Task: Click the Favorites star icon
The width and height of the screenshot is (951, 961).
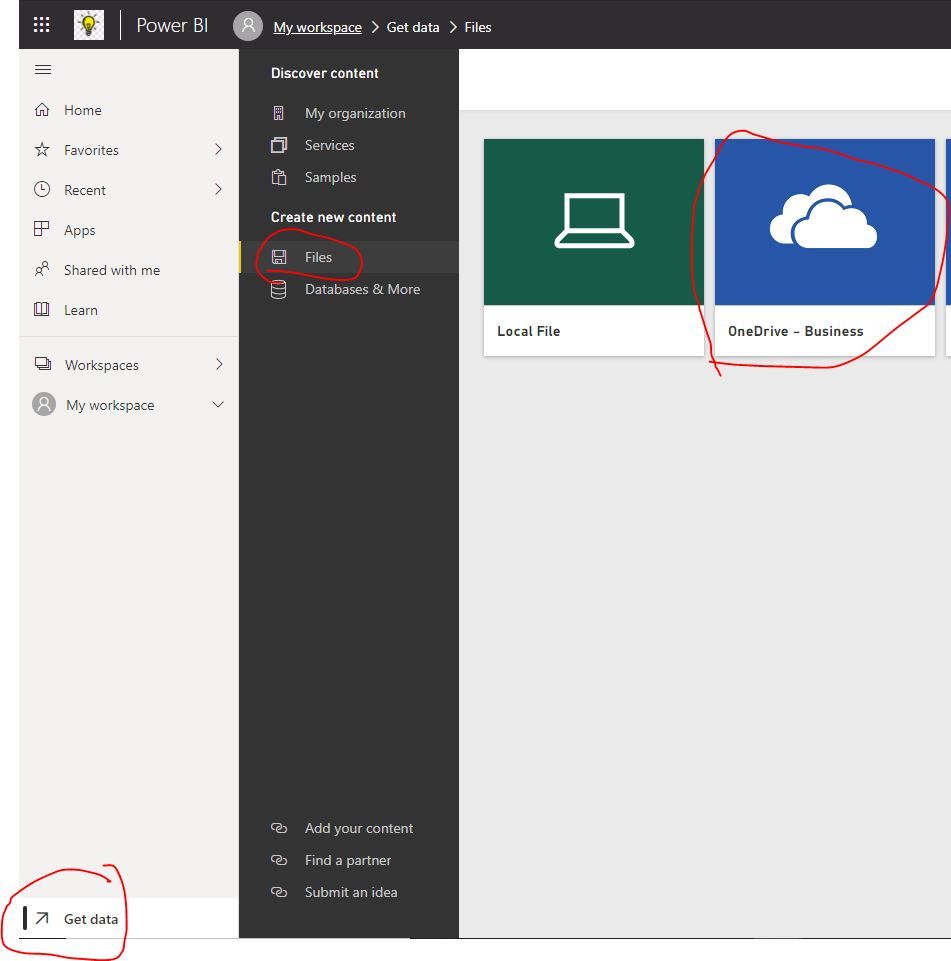Action: 42,150
